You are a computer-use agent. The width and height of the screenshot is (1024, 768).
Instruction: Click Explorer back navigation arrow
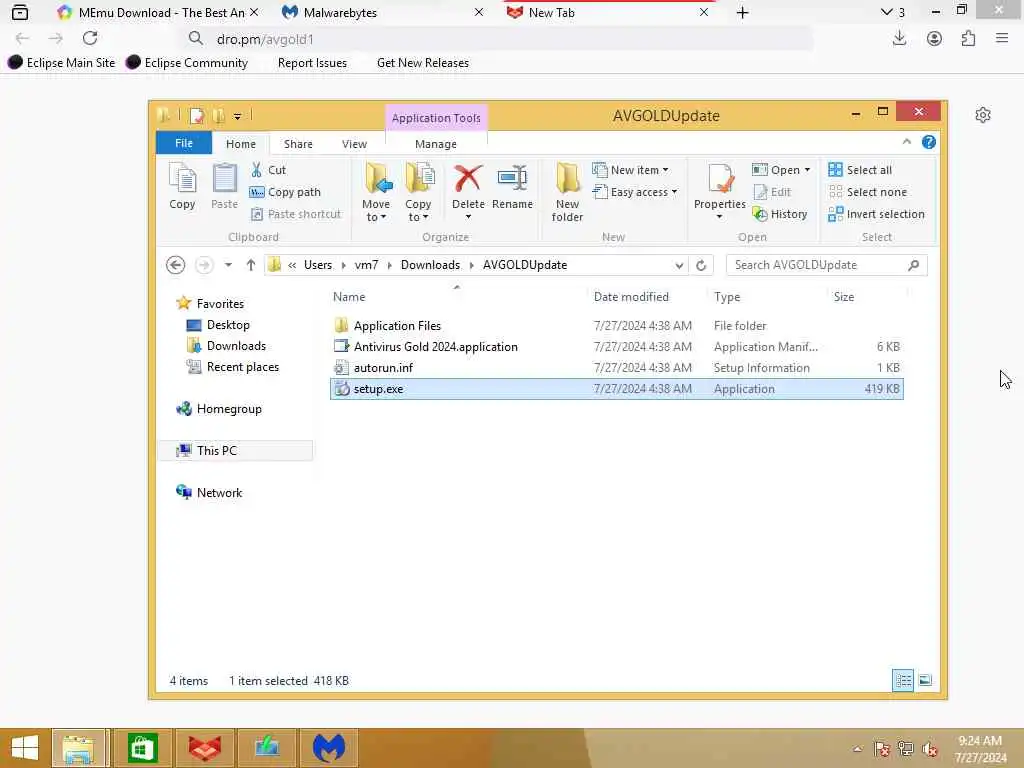175,265
